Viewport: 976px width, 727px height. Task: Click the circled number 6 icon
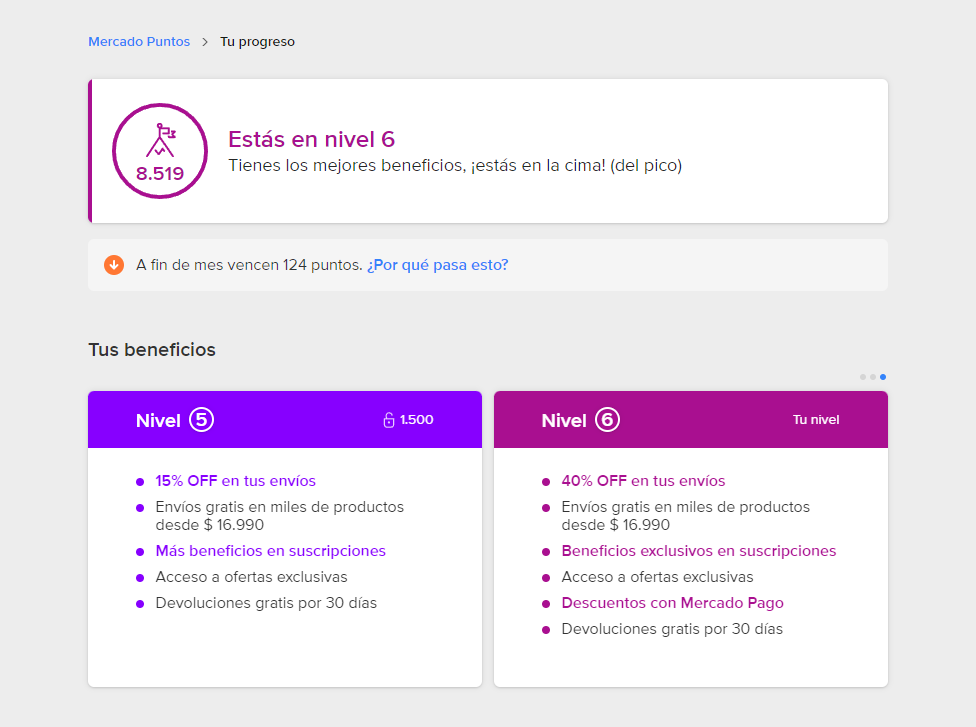click(607, 420)
